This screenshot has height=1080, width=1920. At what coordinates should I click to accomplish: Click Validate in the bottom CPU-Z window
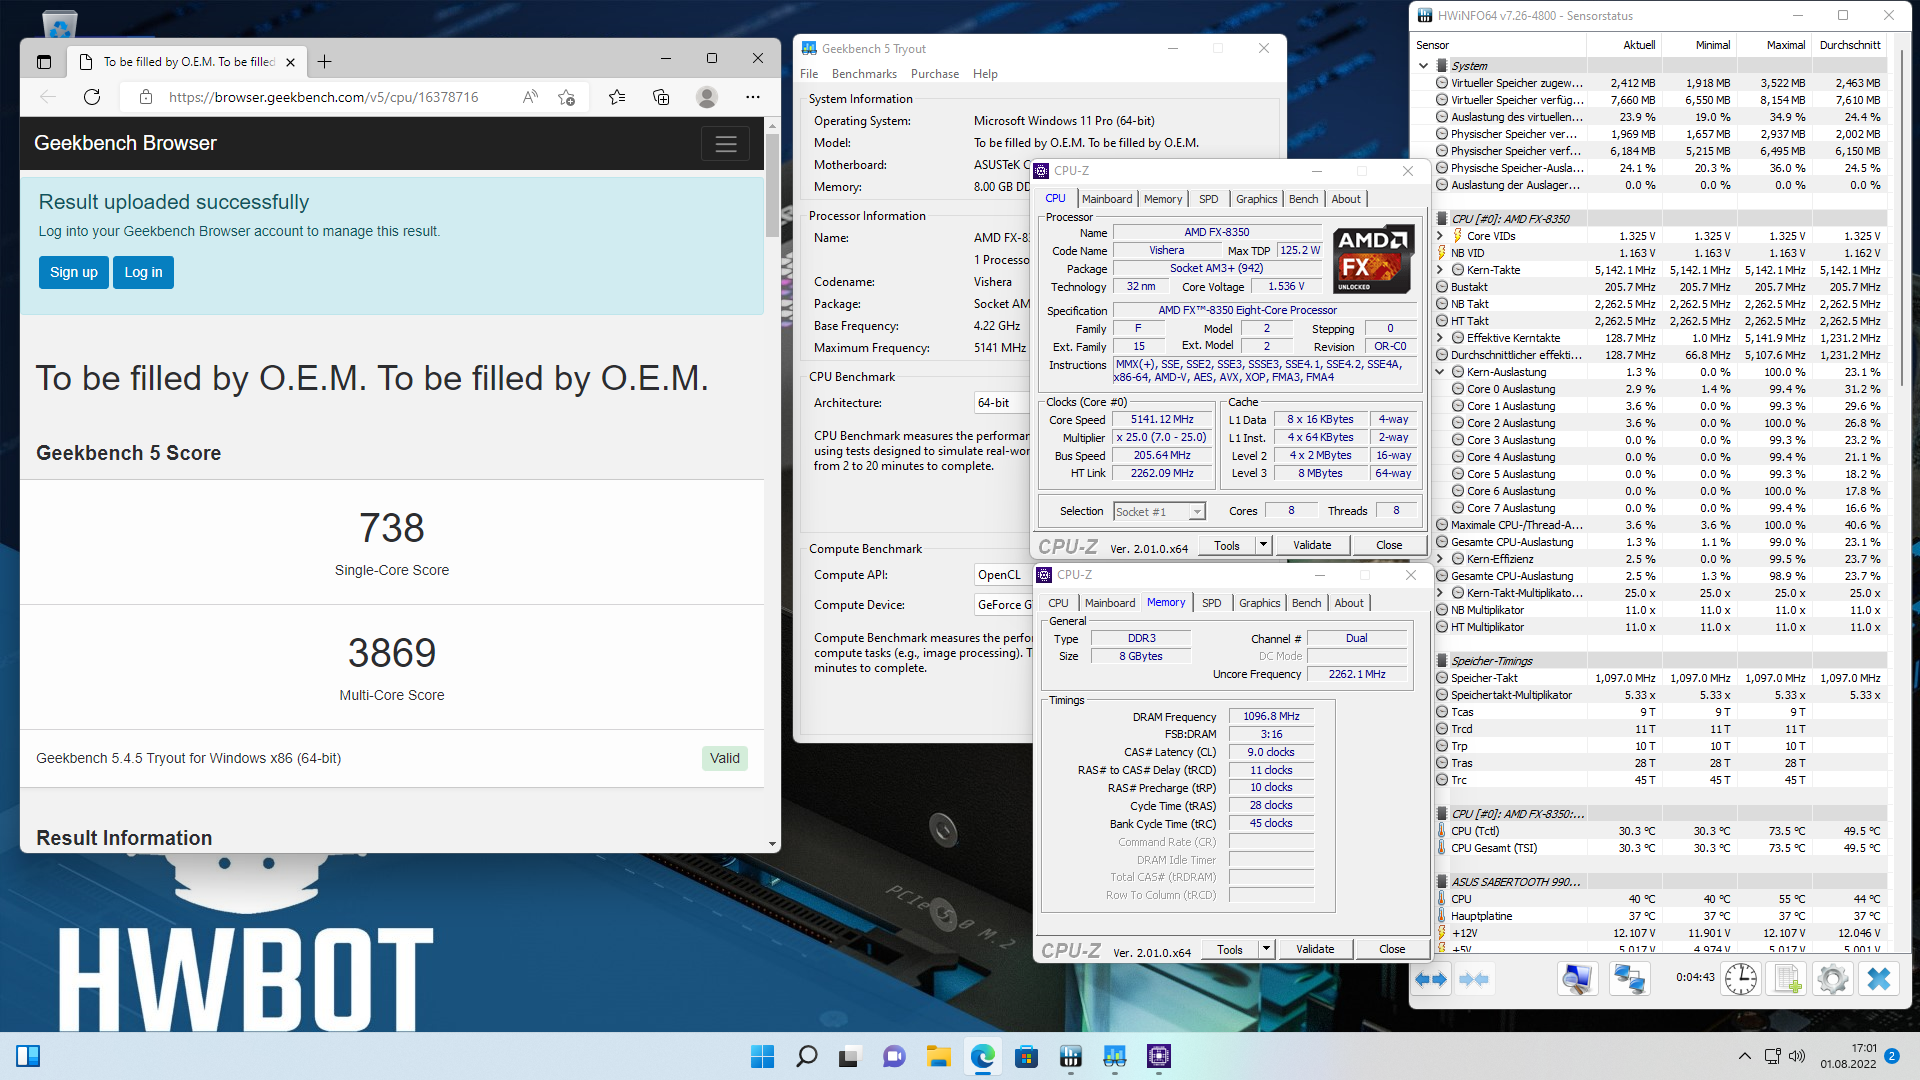tap(1315, 949)
